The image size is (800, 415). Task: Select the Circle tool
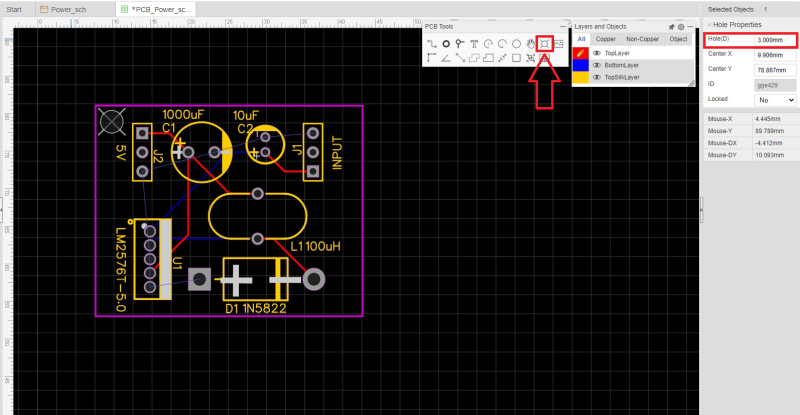point(516,44)
